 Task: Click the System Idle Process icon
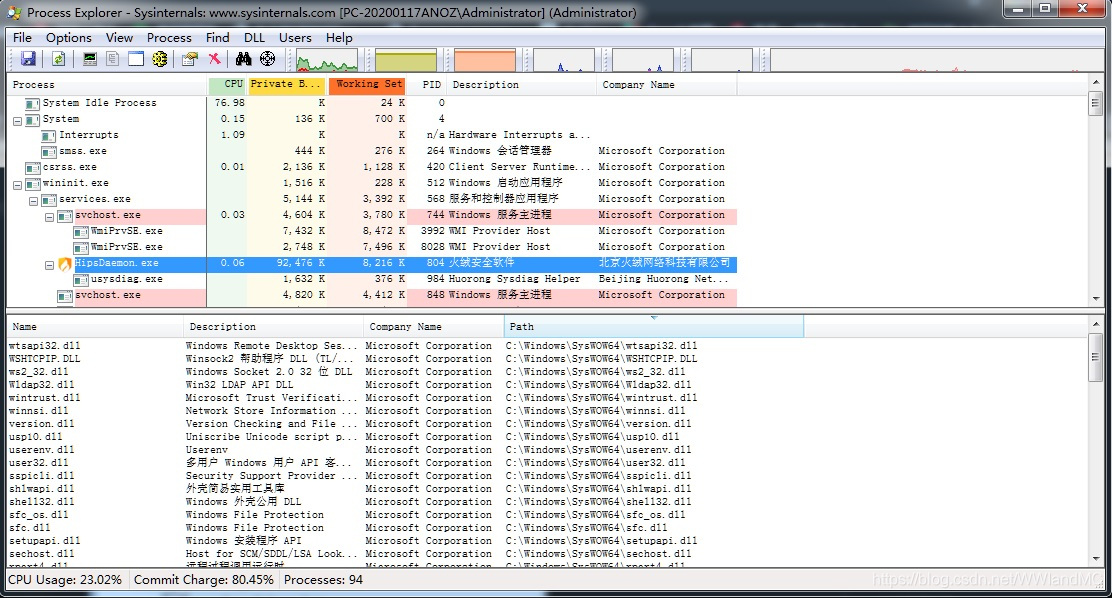(32, 104)
